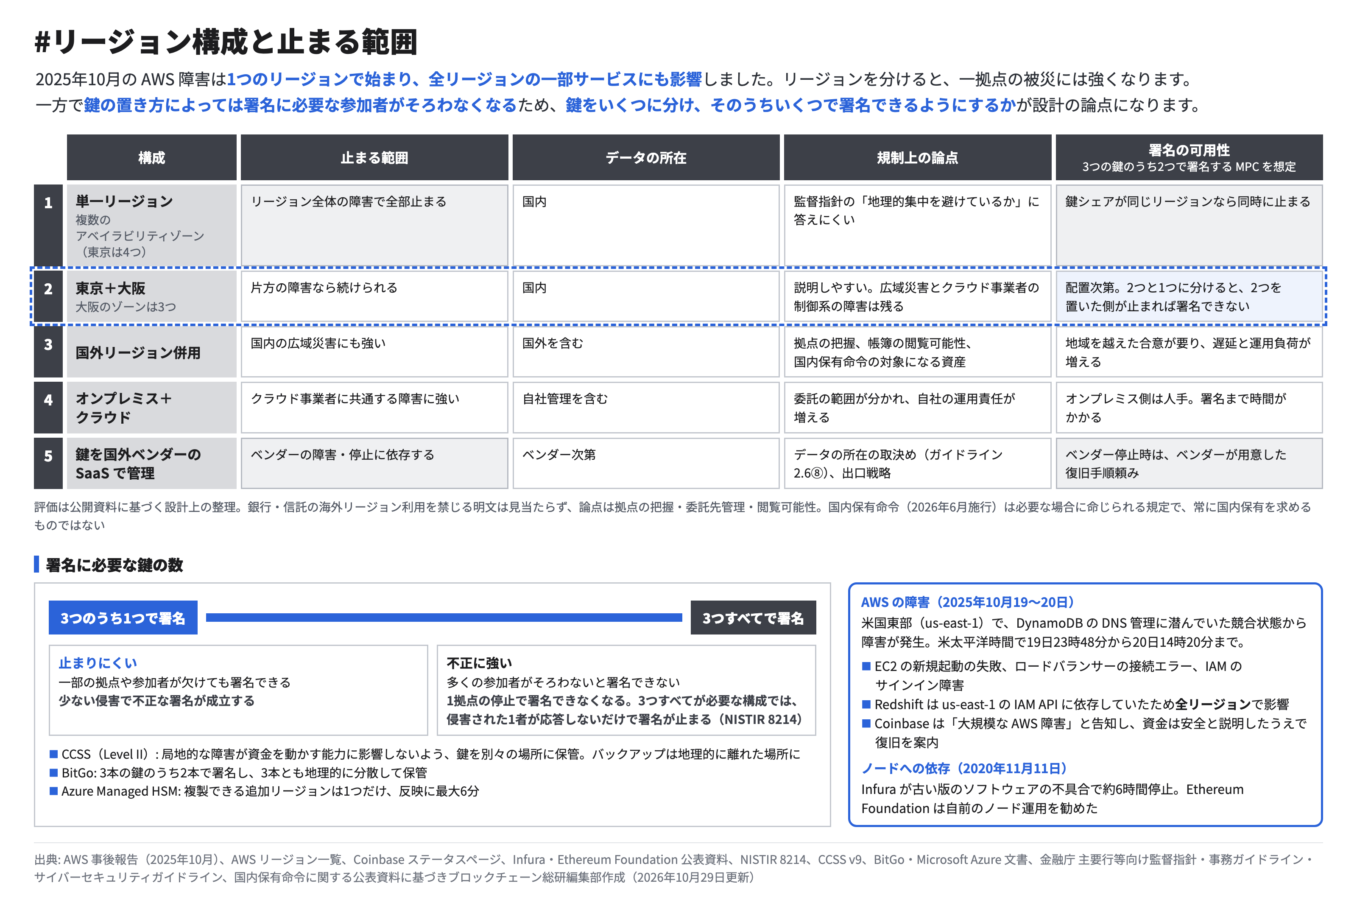Click the 署名に必要な鍵の数 section heading

(x=114, y=565)
